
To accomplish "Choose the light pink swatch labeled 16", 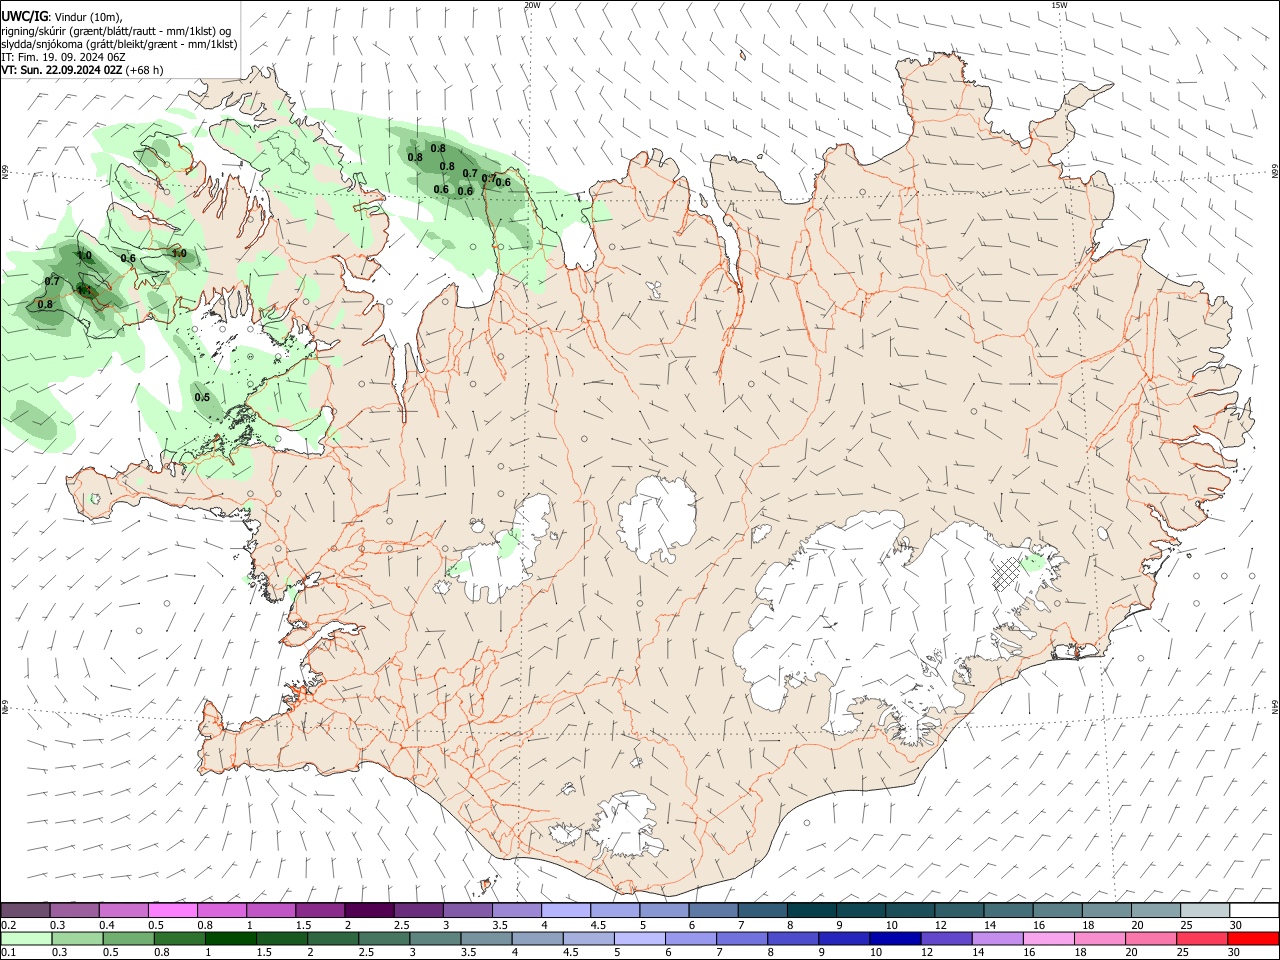I will (1049, 938).
